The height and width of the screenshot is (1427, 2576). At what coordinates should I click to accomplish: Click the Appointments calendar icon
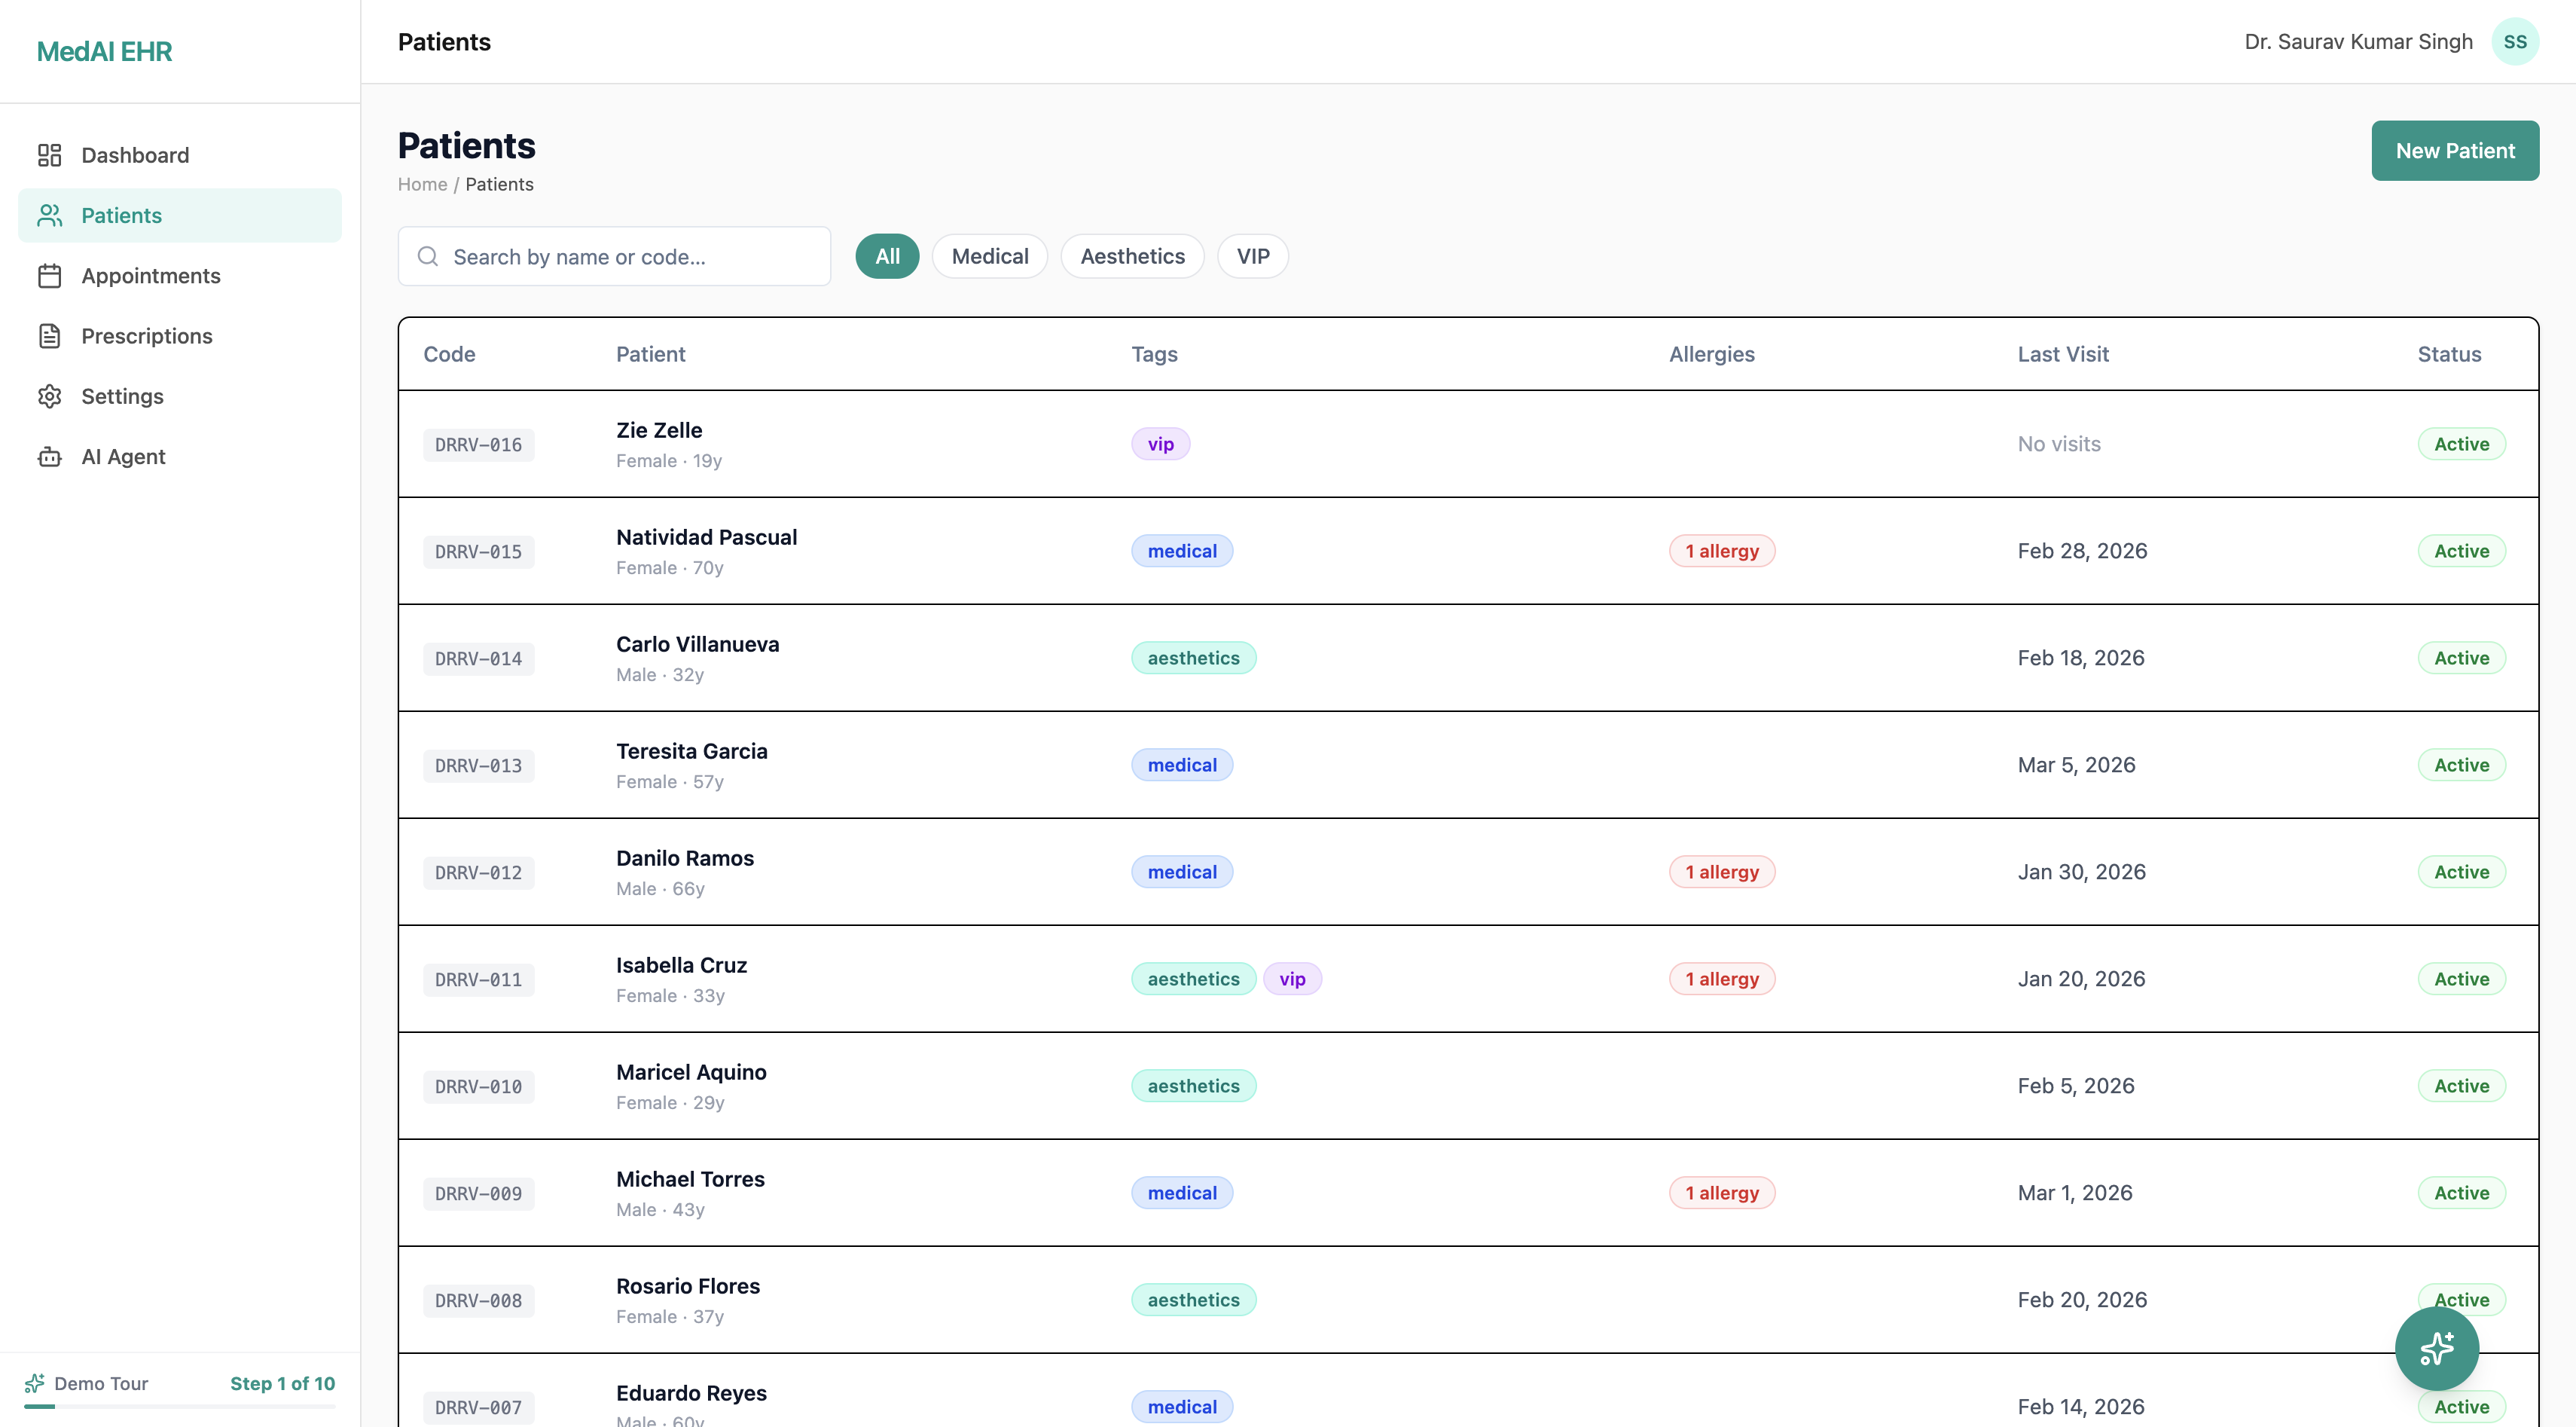pyautogui.click(x=49, y=276)
